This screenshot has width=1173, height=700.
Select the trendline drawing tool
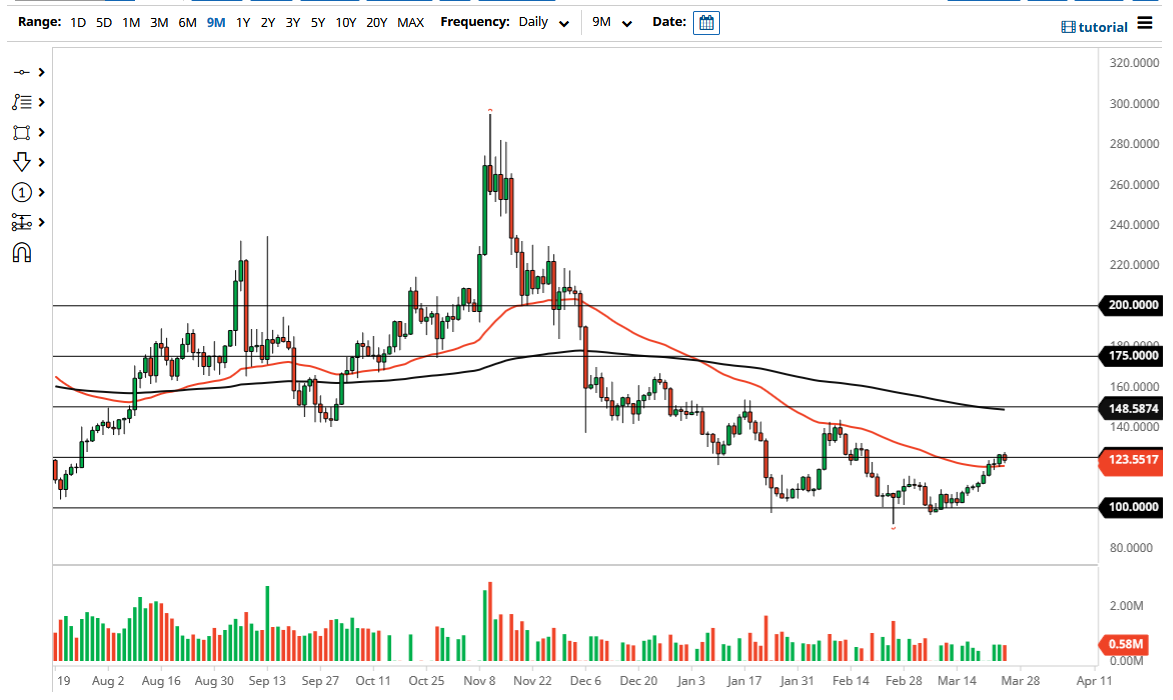(x=22, y=71)
